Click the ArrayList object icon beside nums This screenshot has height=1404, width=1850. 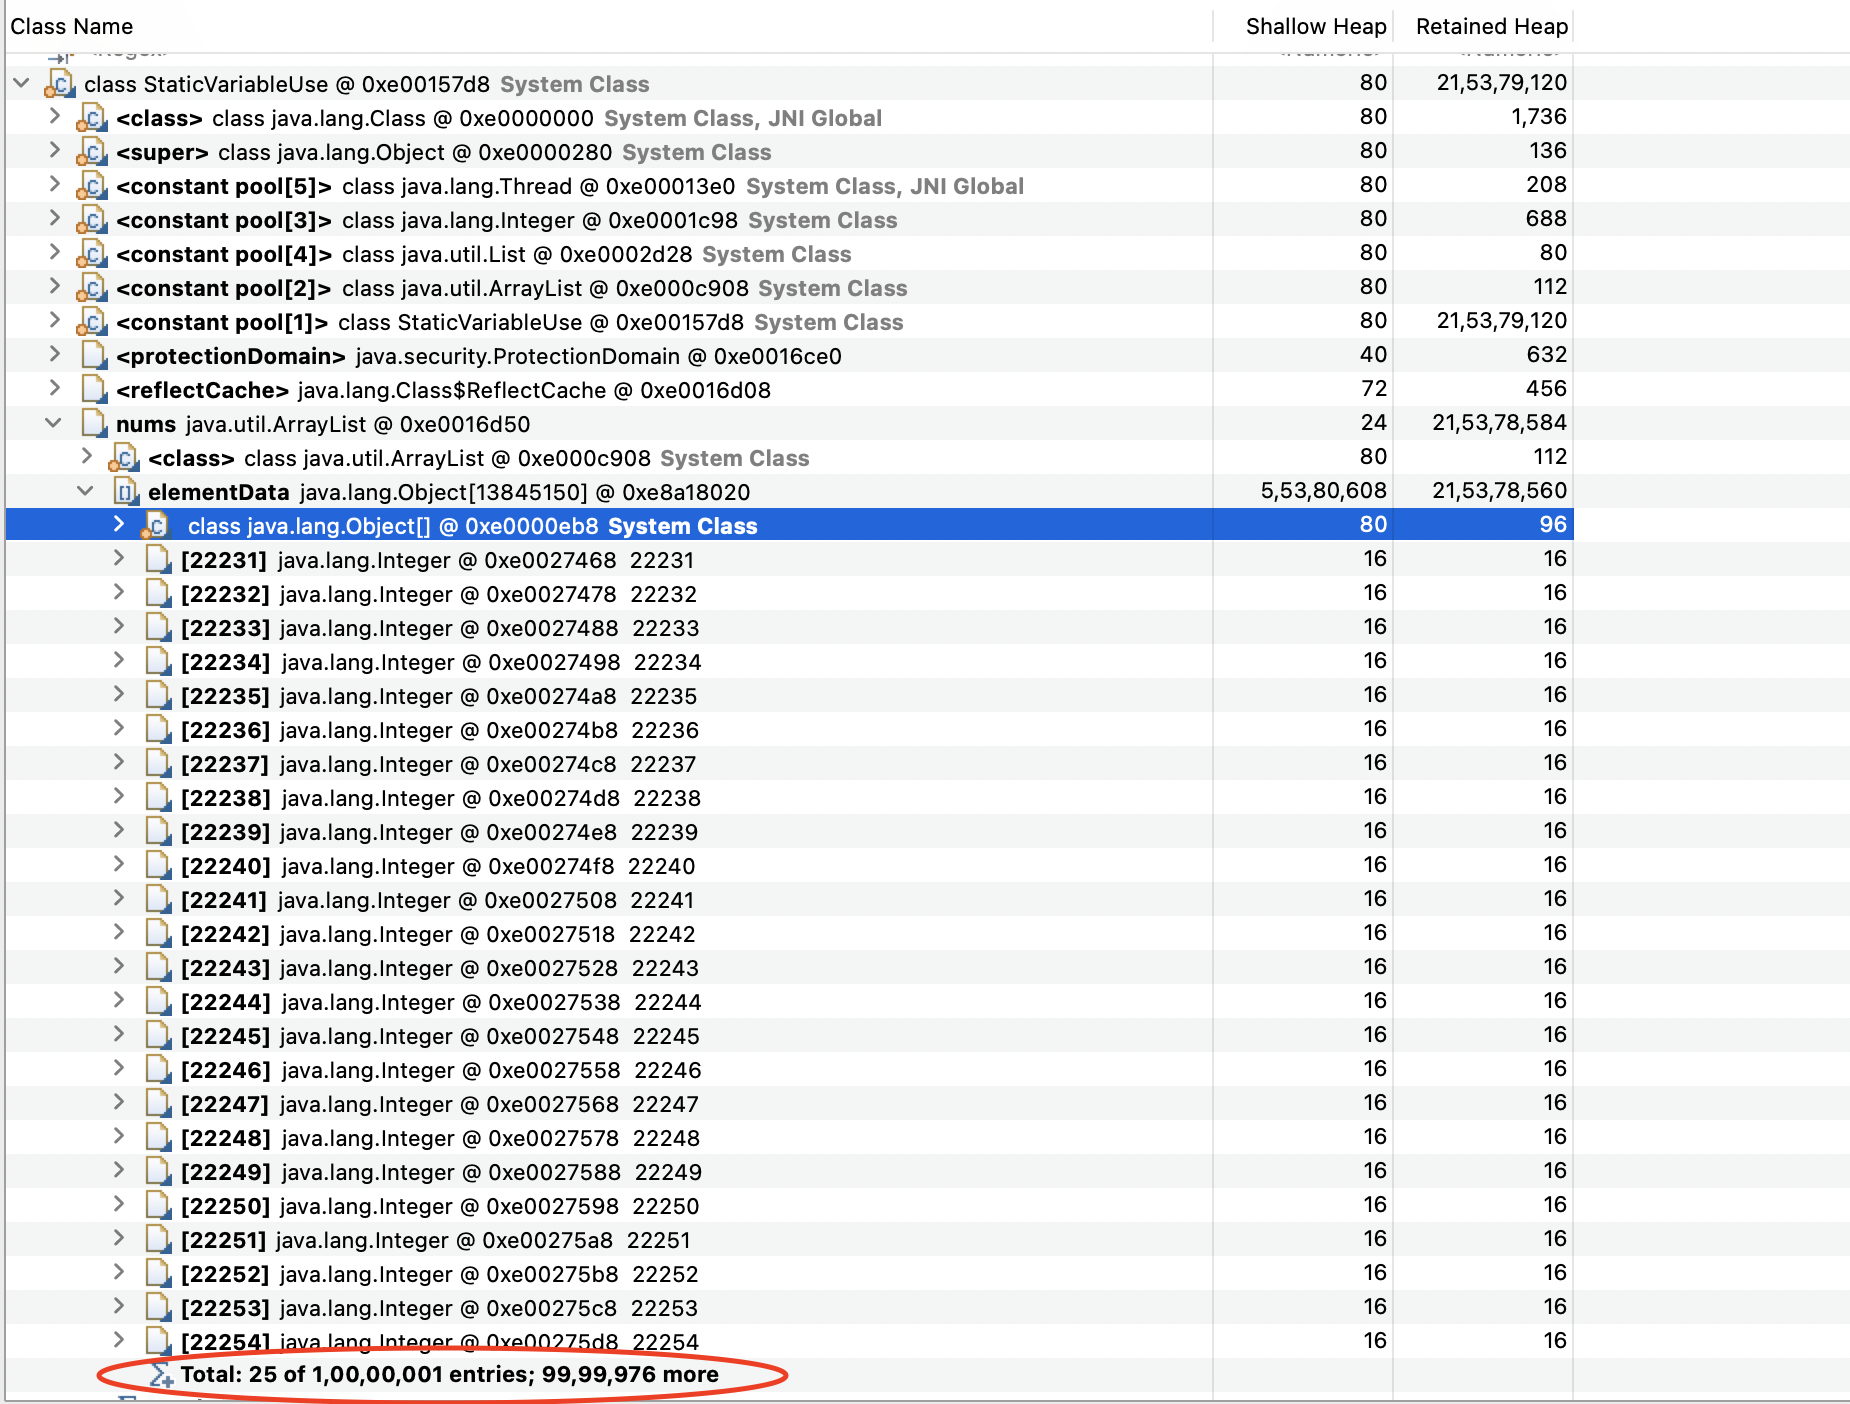tap(95, 424)
